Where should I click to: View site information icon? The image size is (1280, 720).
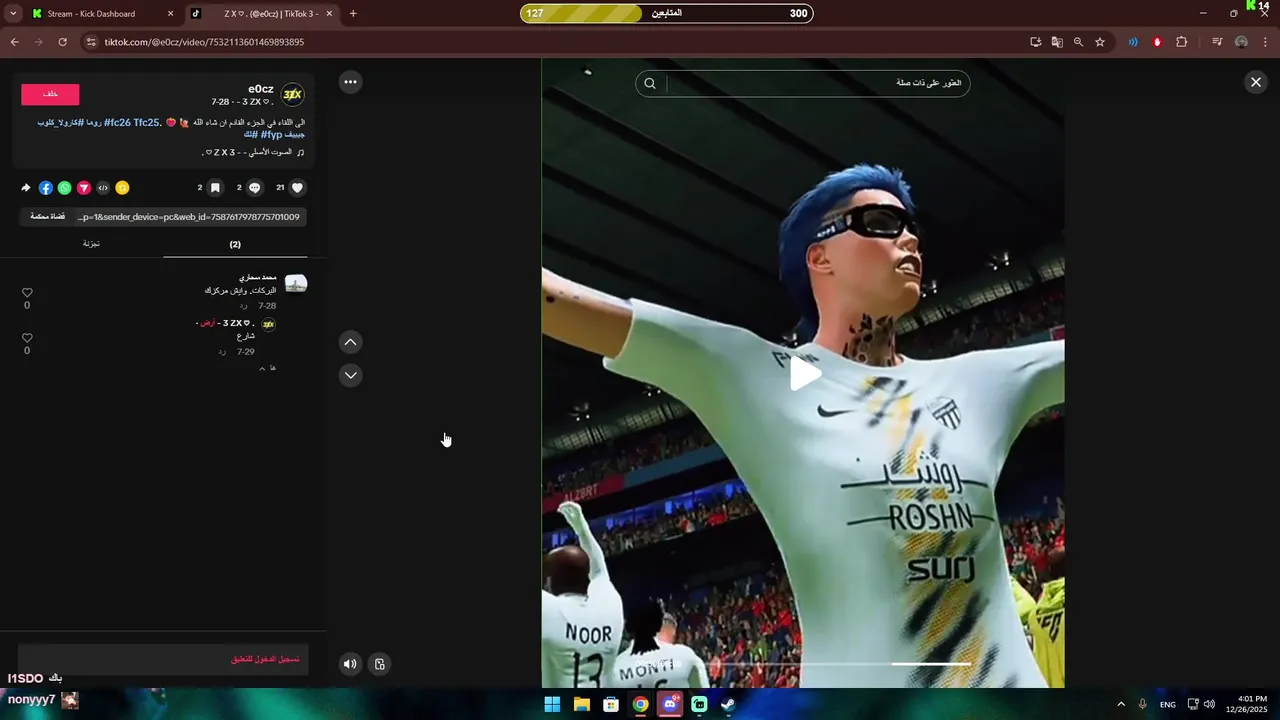coord(91,42)
